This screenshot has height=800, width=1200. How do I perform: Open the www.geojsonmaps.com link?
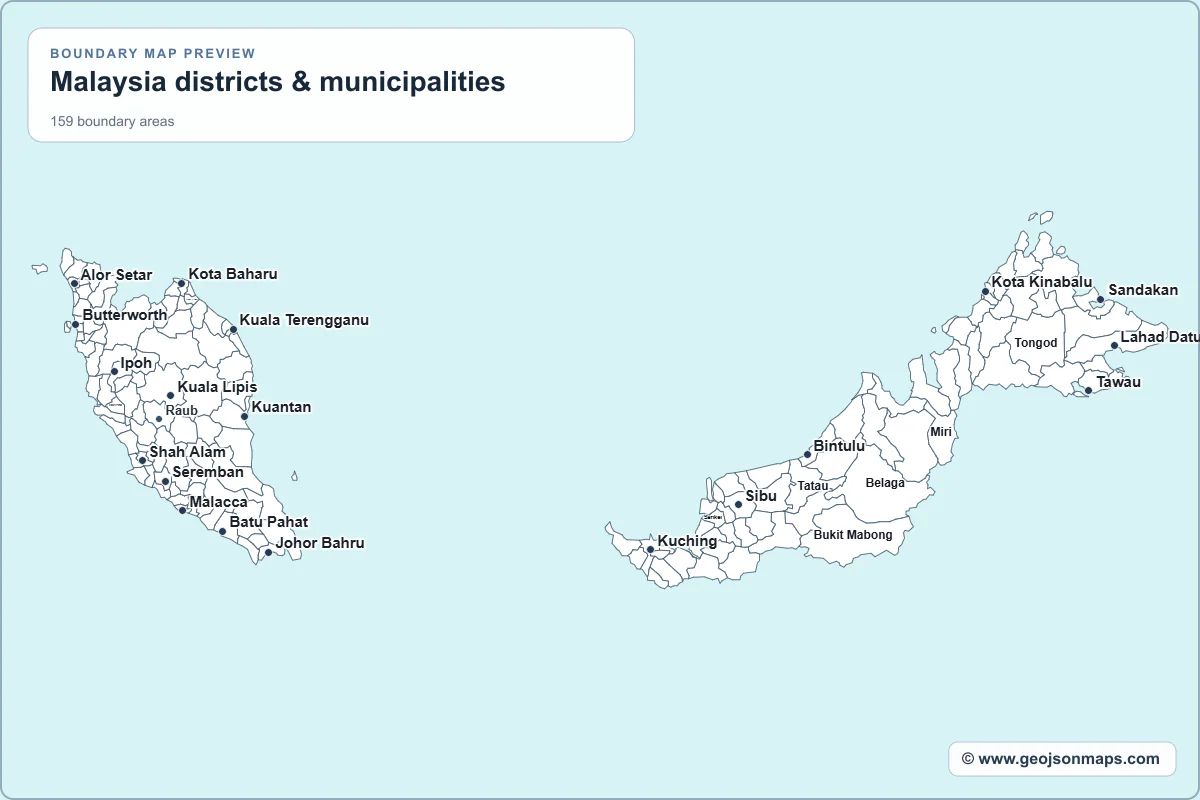coord(1061,759)
